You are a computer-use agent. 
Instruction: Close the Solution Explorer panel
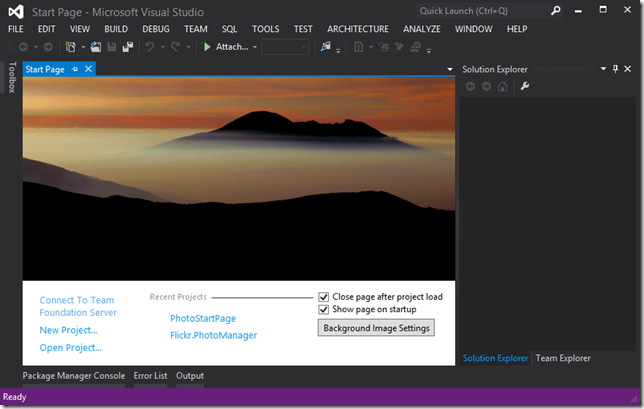(628, 69)
